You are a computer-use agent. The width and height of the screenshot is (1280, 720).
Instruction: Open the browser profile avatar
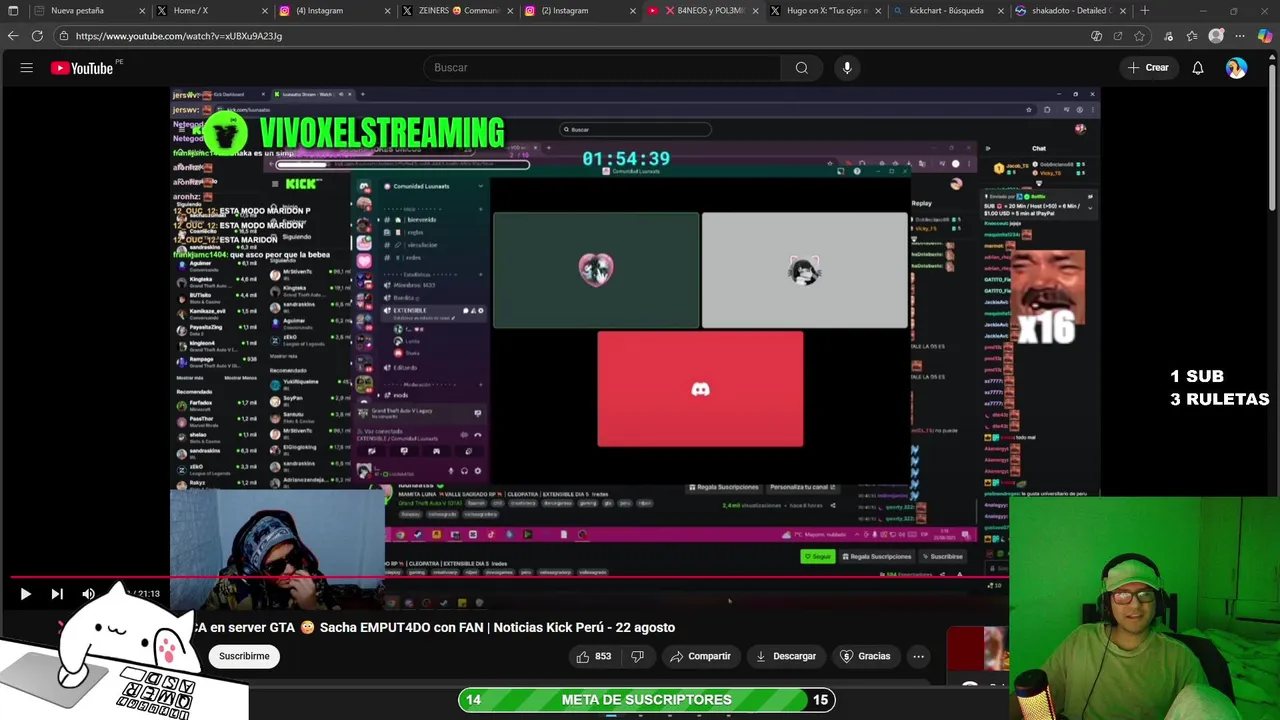pyautogui.click(x=1216, y=36)
